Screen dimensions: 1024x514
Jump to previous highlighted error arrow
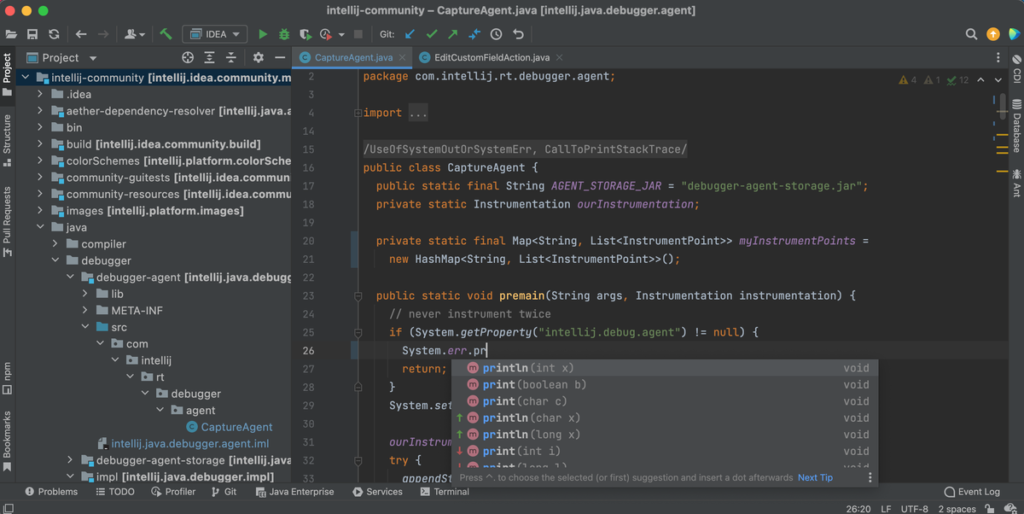[x=980, y=80]
